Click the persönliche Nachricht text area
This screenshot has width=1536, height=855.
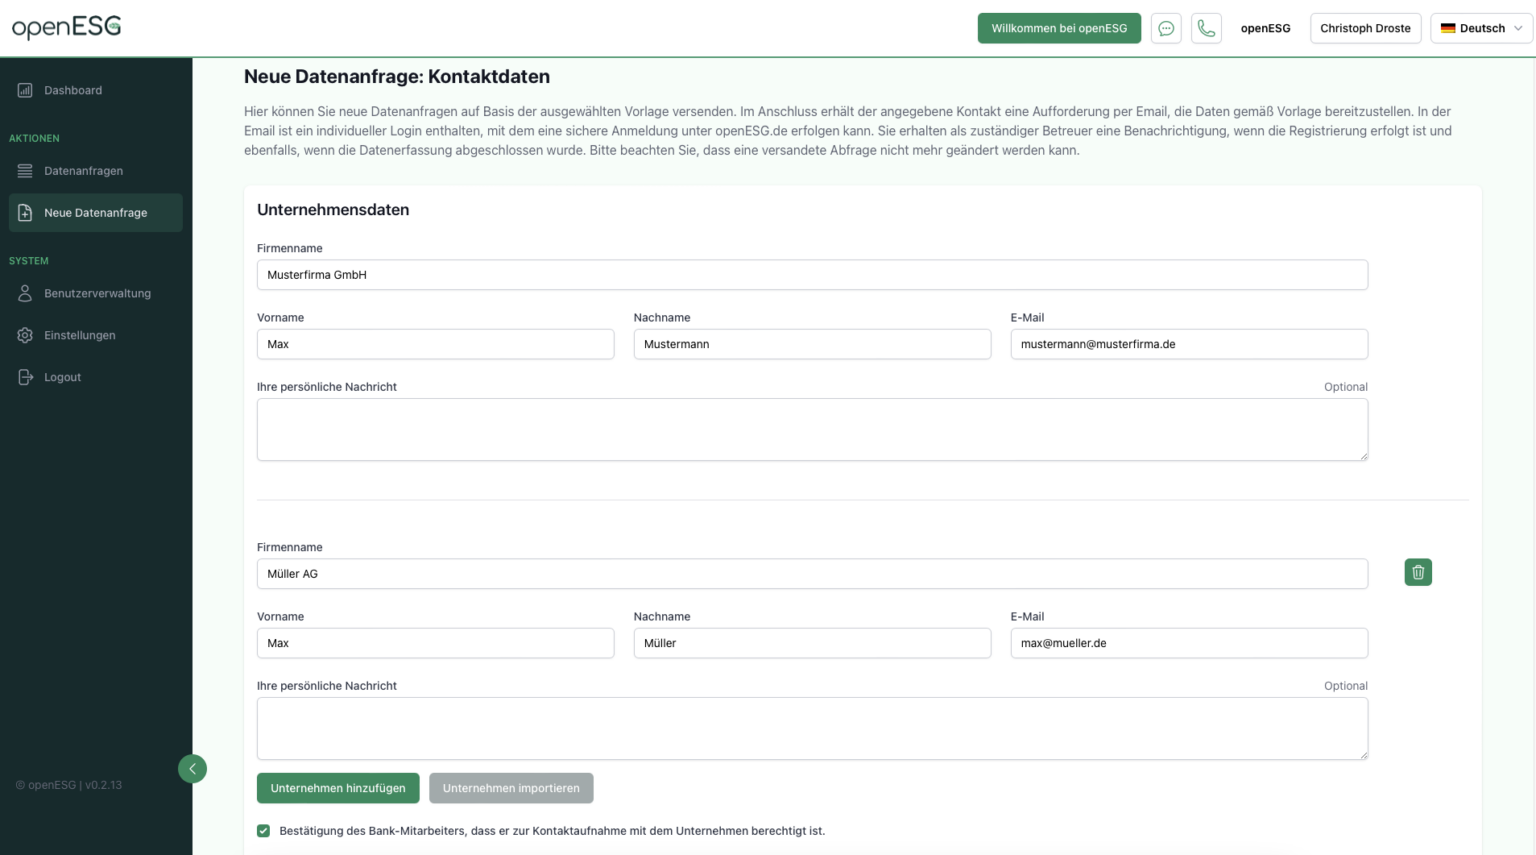(x=812, y=430)
